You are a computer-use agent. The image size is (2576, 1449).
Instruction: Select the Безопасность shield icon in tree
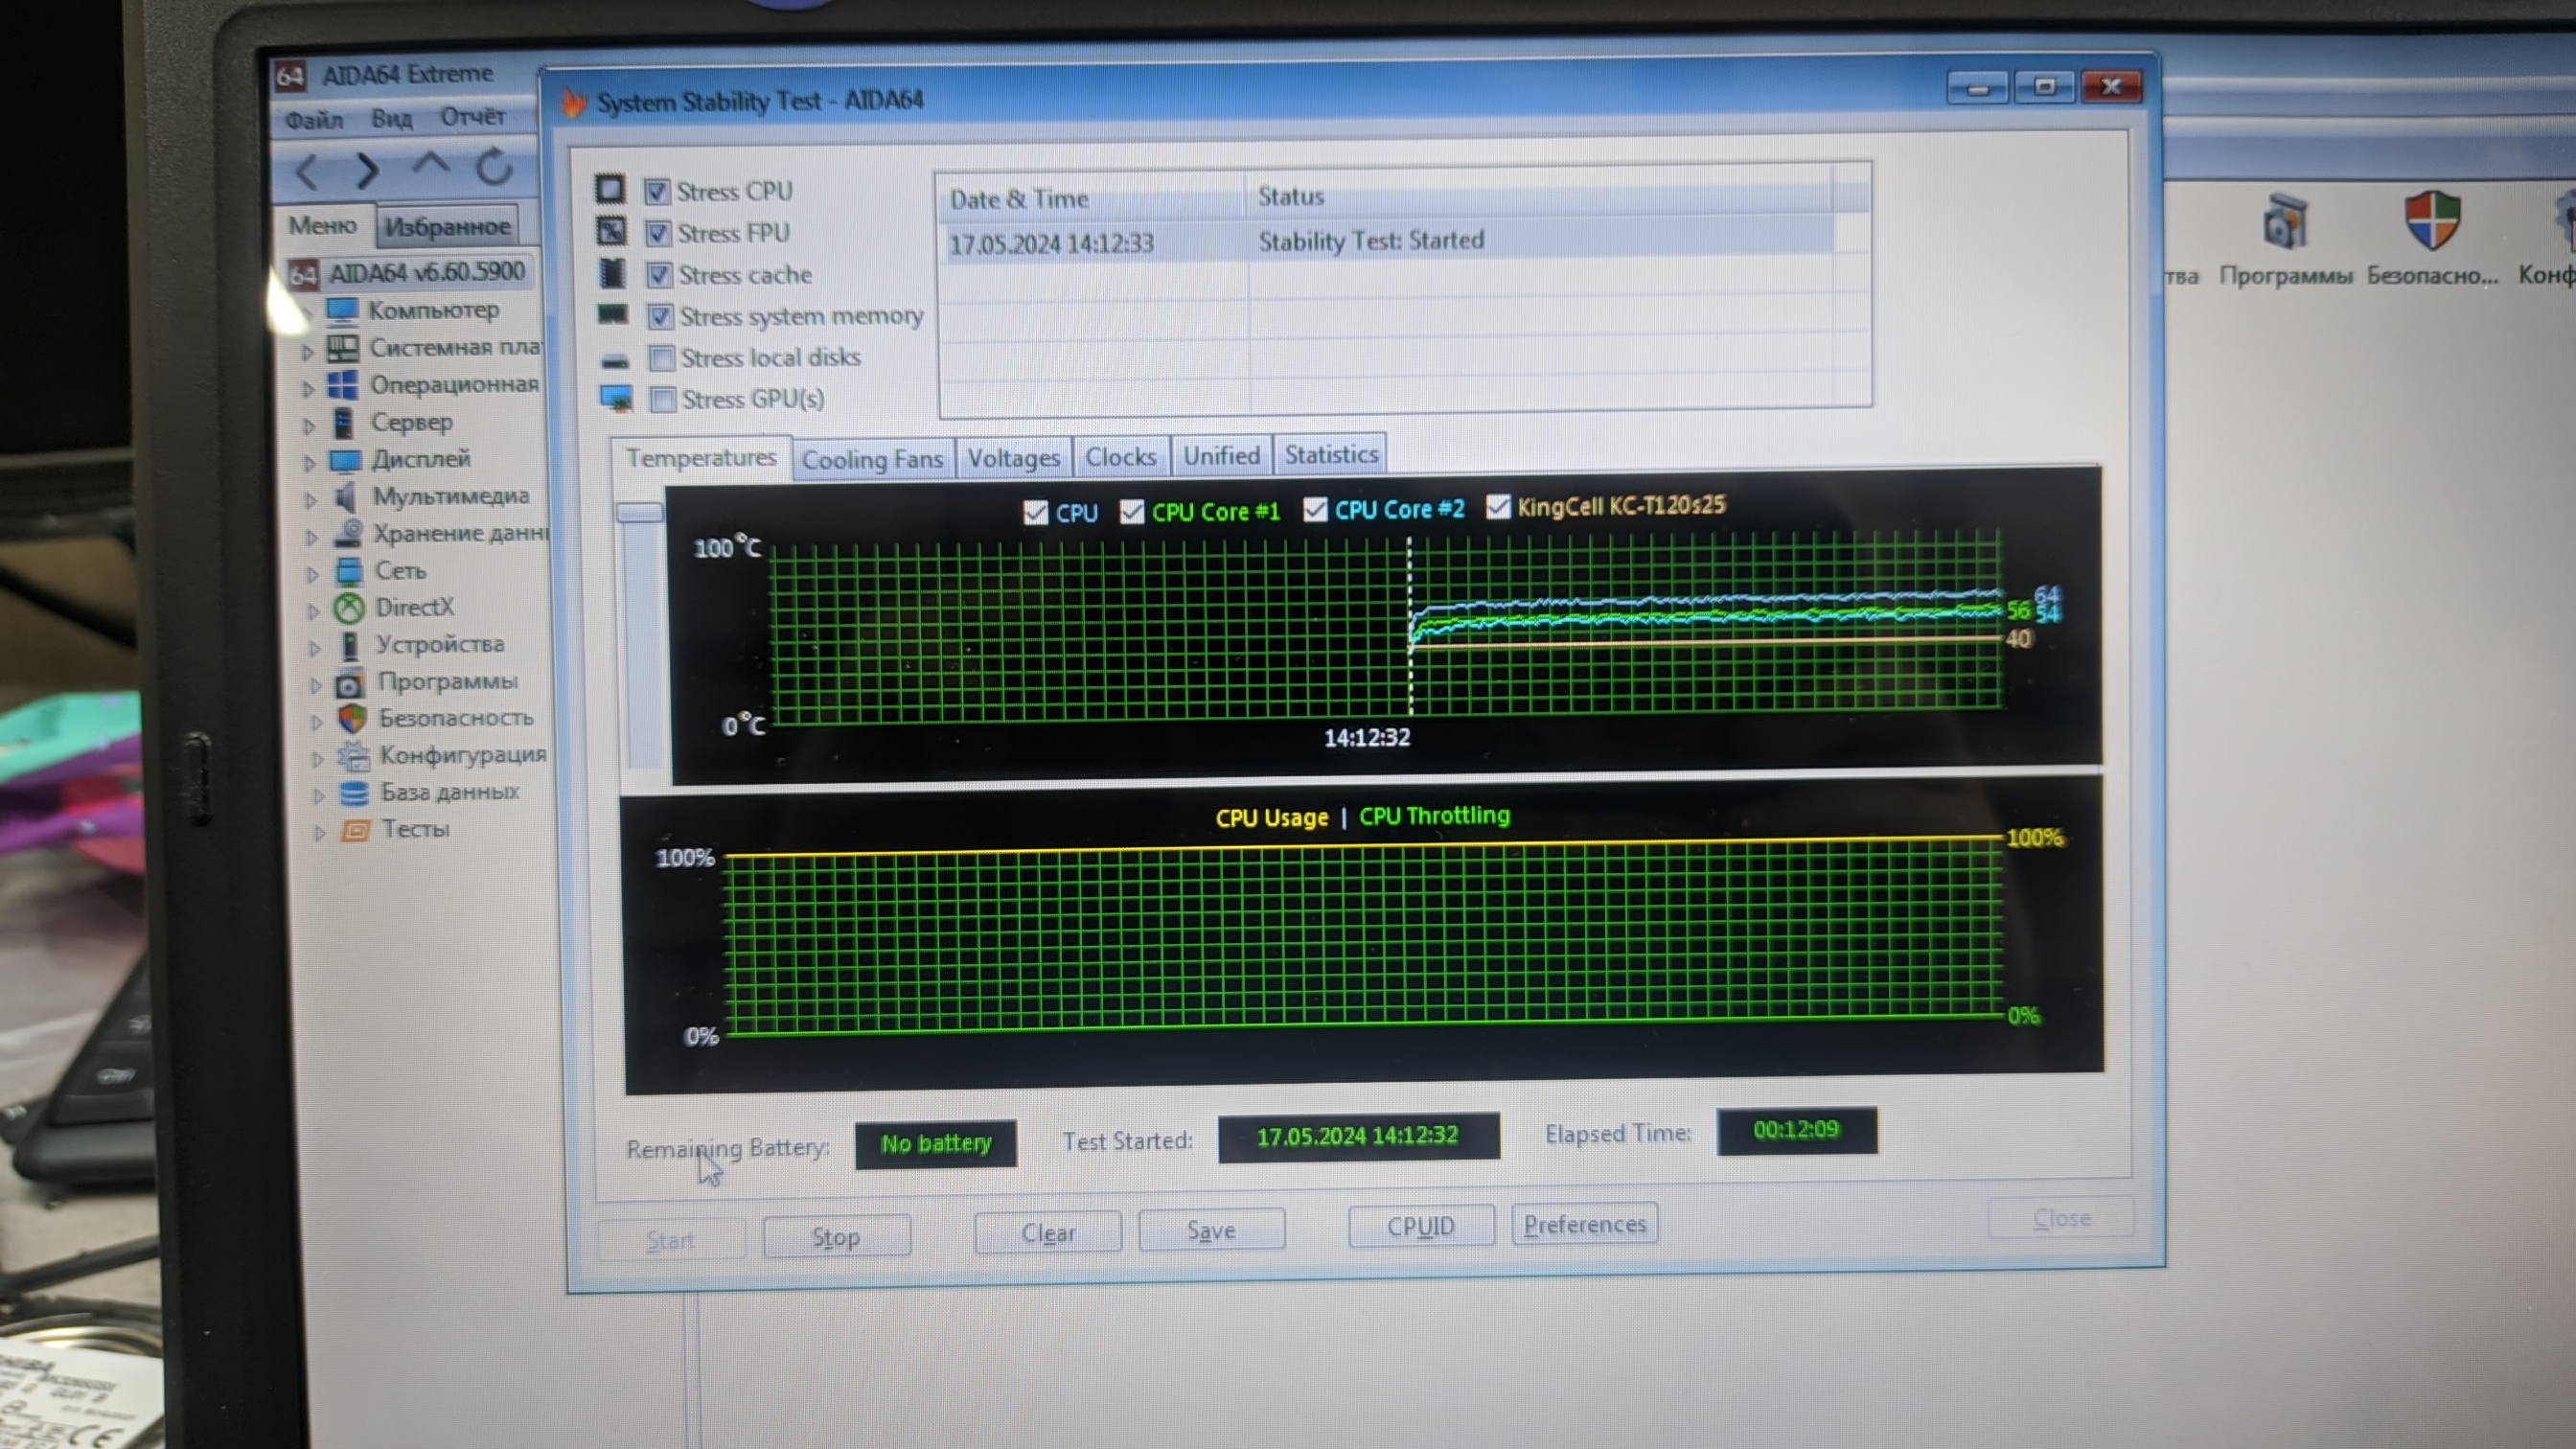352,719
